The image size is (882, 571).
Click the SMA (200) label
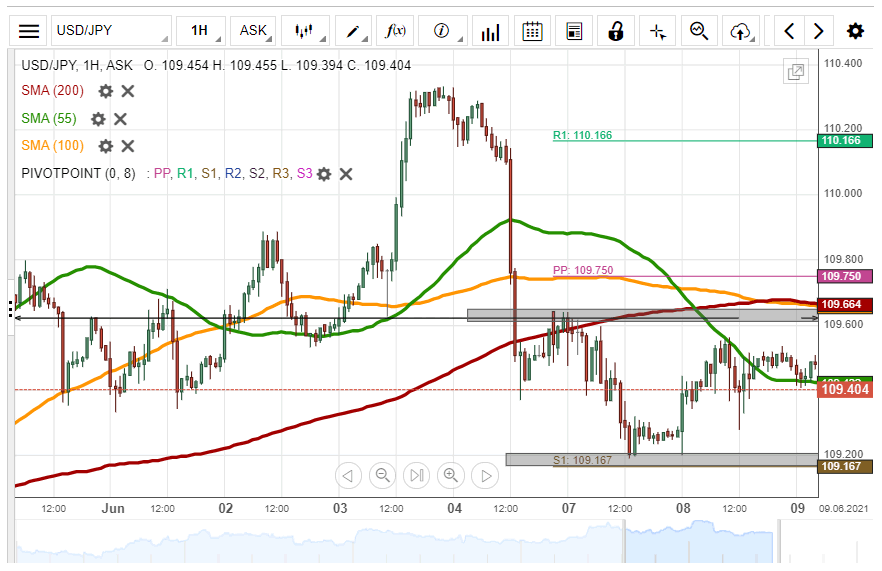click(x=52, y=91)
